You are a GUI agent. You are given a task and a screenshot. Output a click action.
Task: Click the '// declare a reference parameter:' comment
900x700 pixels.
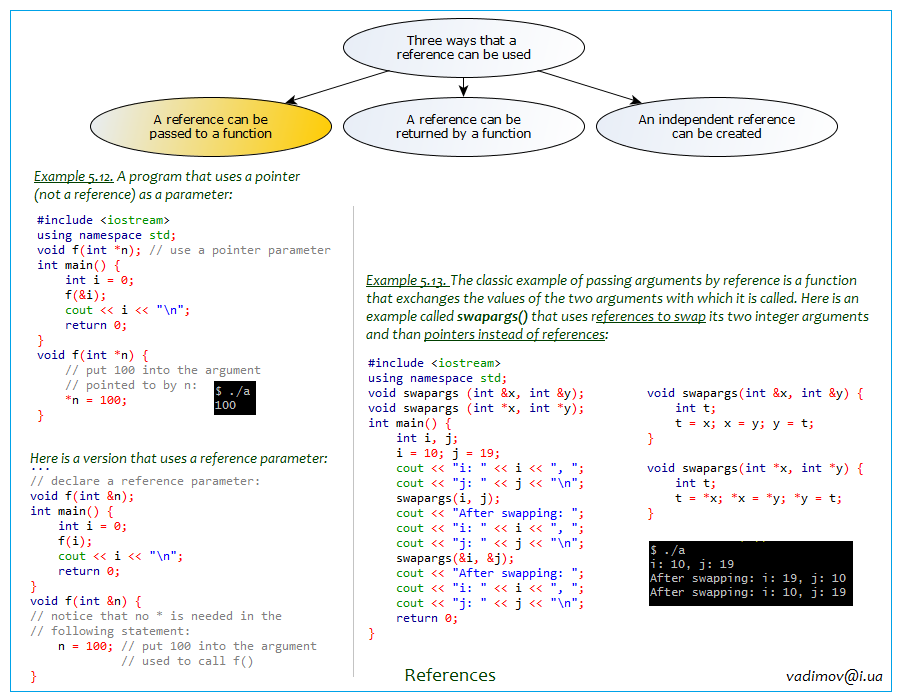(145, 481)
